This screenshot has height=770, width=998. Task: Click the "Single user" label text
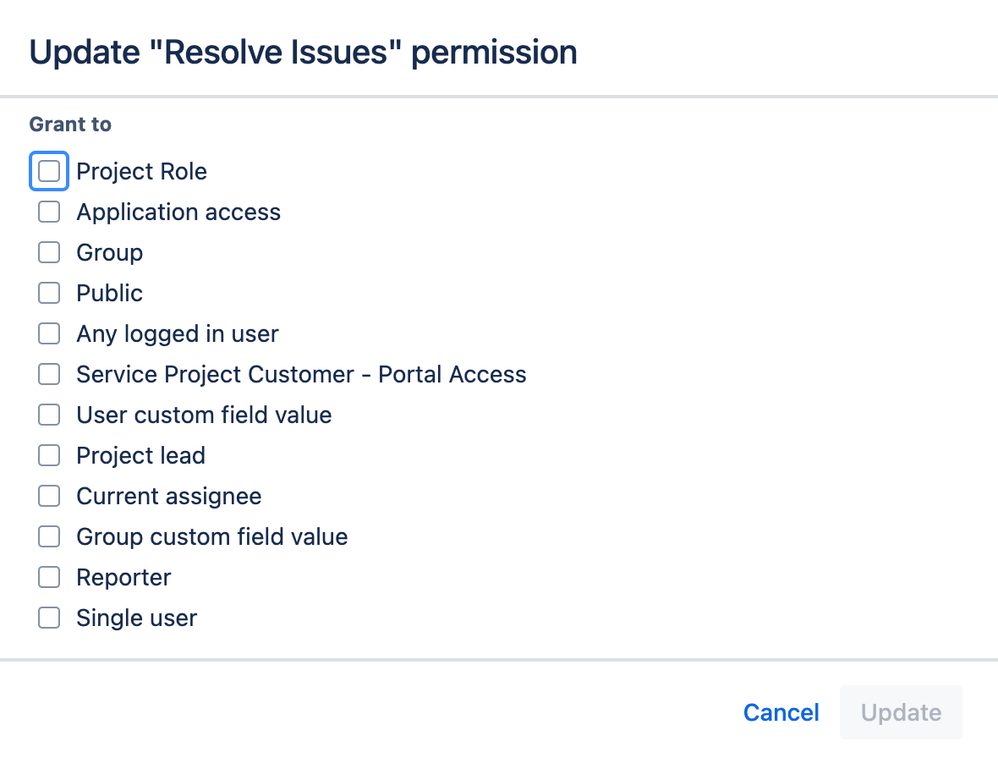[x=136, y=618]
